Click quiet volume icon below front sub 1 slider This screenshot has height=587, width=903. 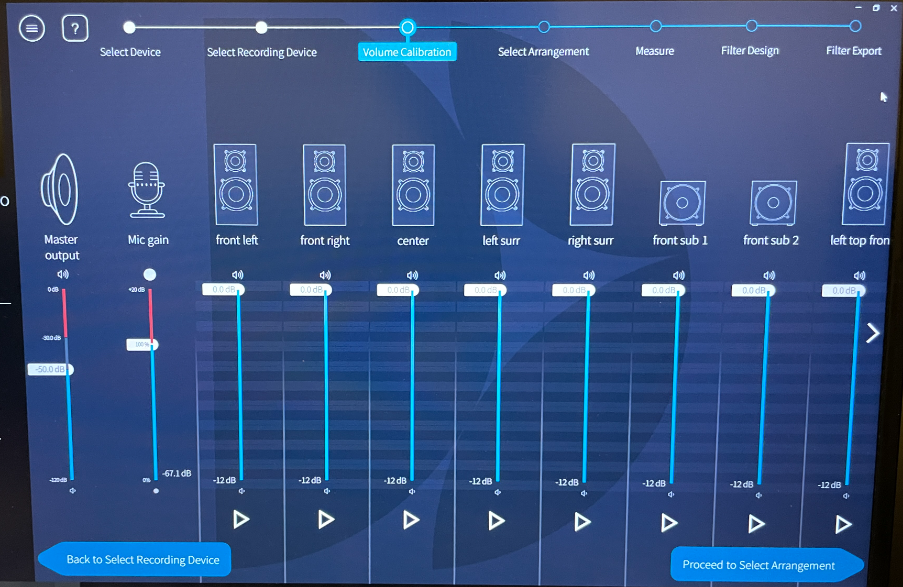671,494
